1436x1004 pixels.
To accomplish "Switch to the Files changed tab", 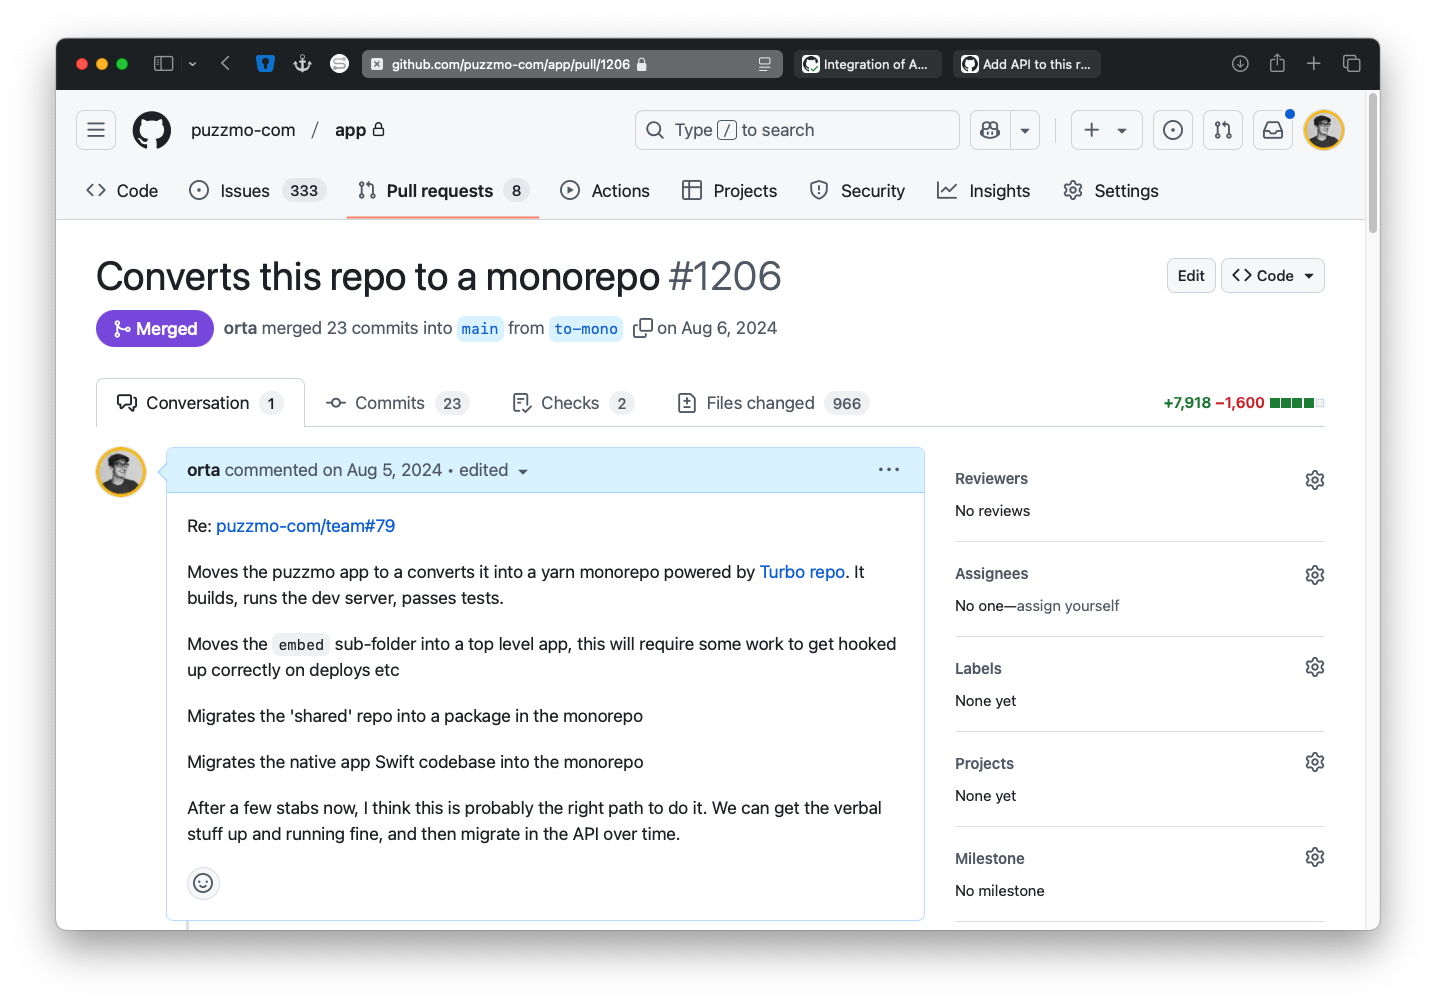I will (x=760, y=402).
